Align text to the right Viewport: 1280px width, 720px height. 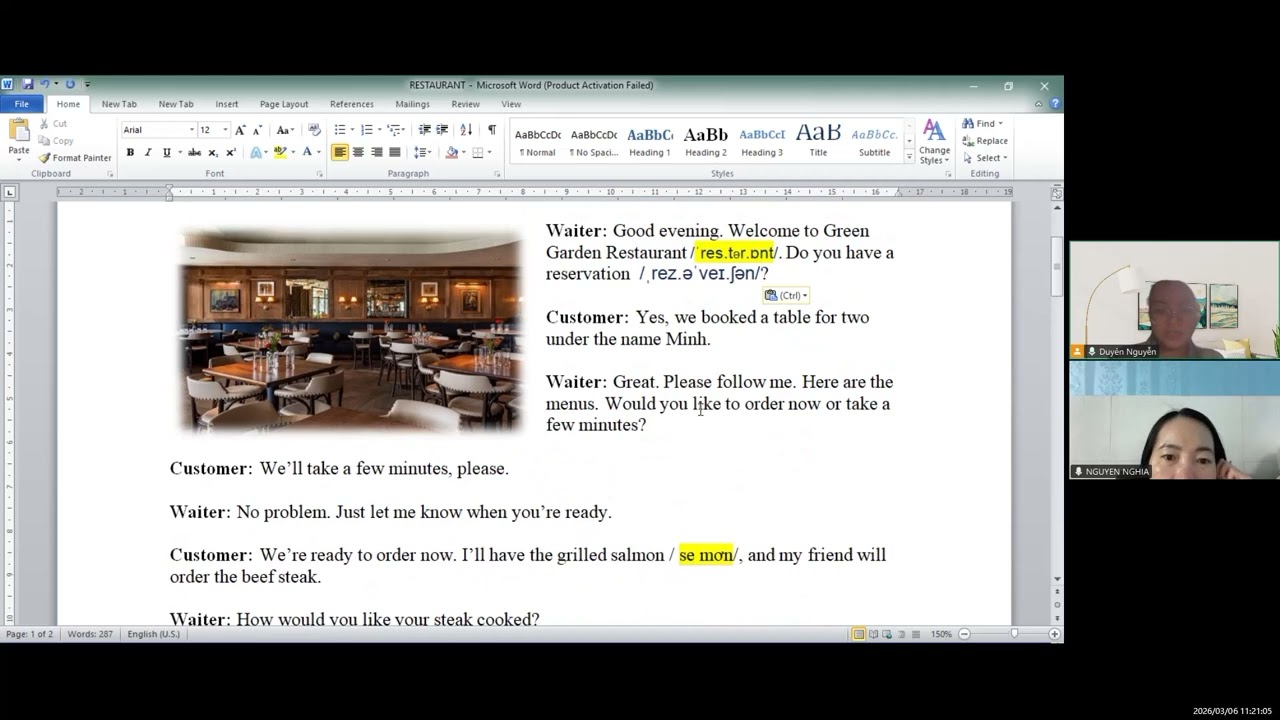(x=376, y=152)
